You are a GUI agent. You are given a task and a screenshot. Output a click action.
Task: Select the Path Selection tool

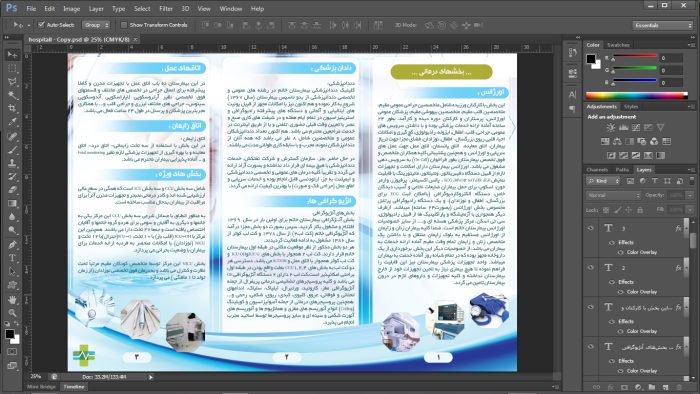coord(12,271)
